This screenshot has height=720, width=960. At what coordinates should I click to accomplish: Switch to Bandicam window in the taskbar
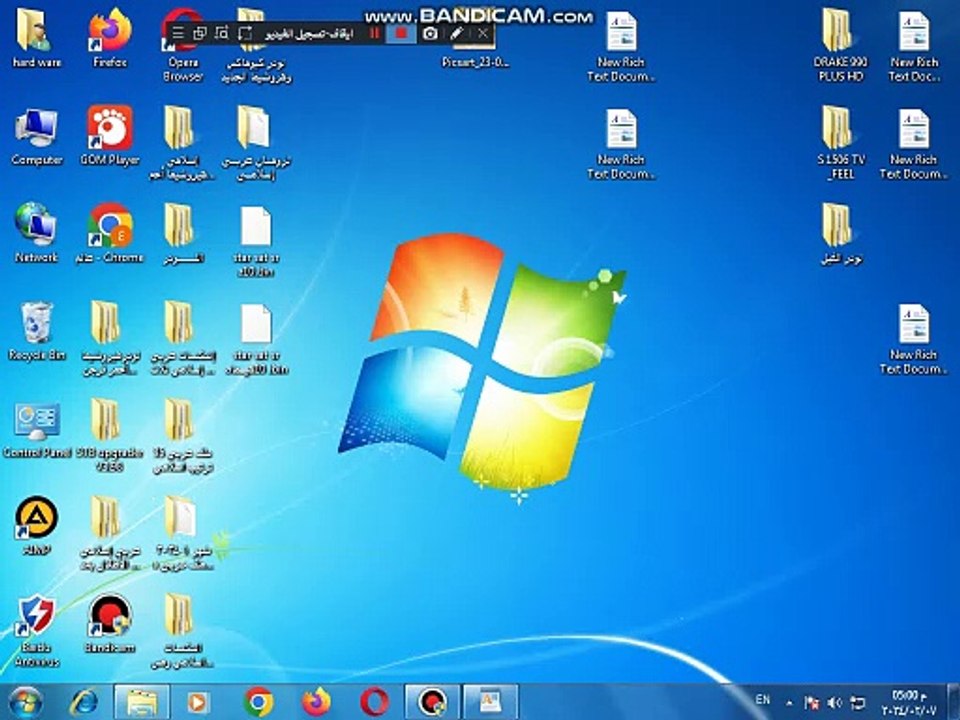pos(432,702)
